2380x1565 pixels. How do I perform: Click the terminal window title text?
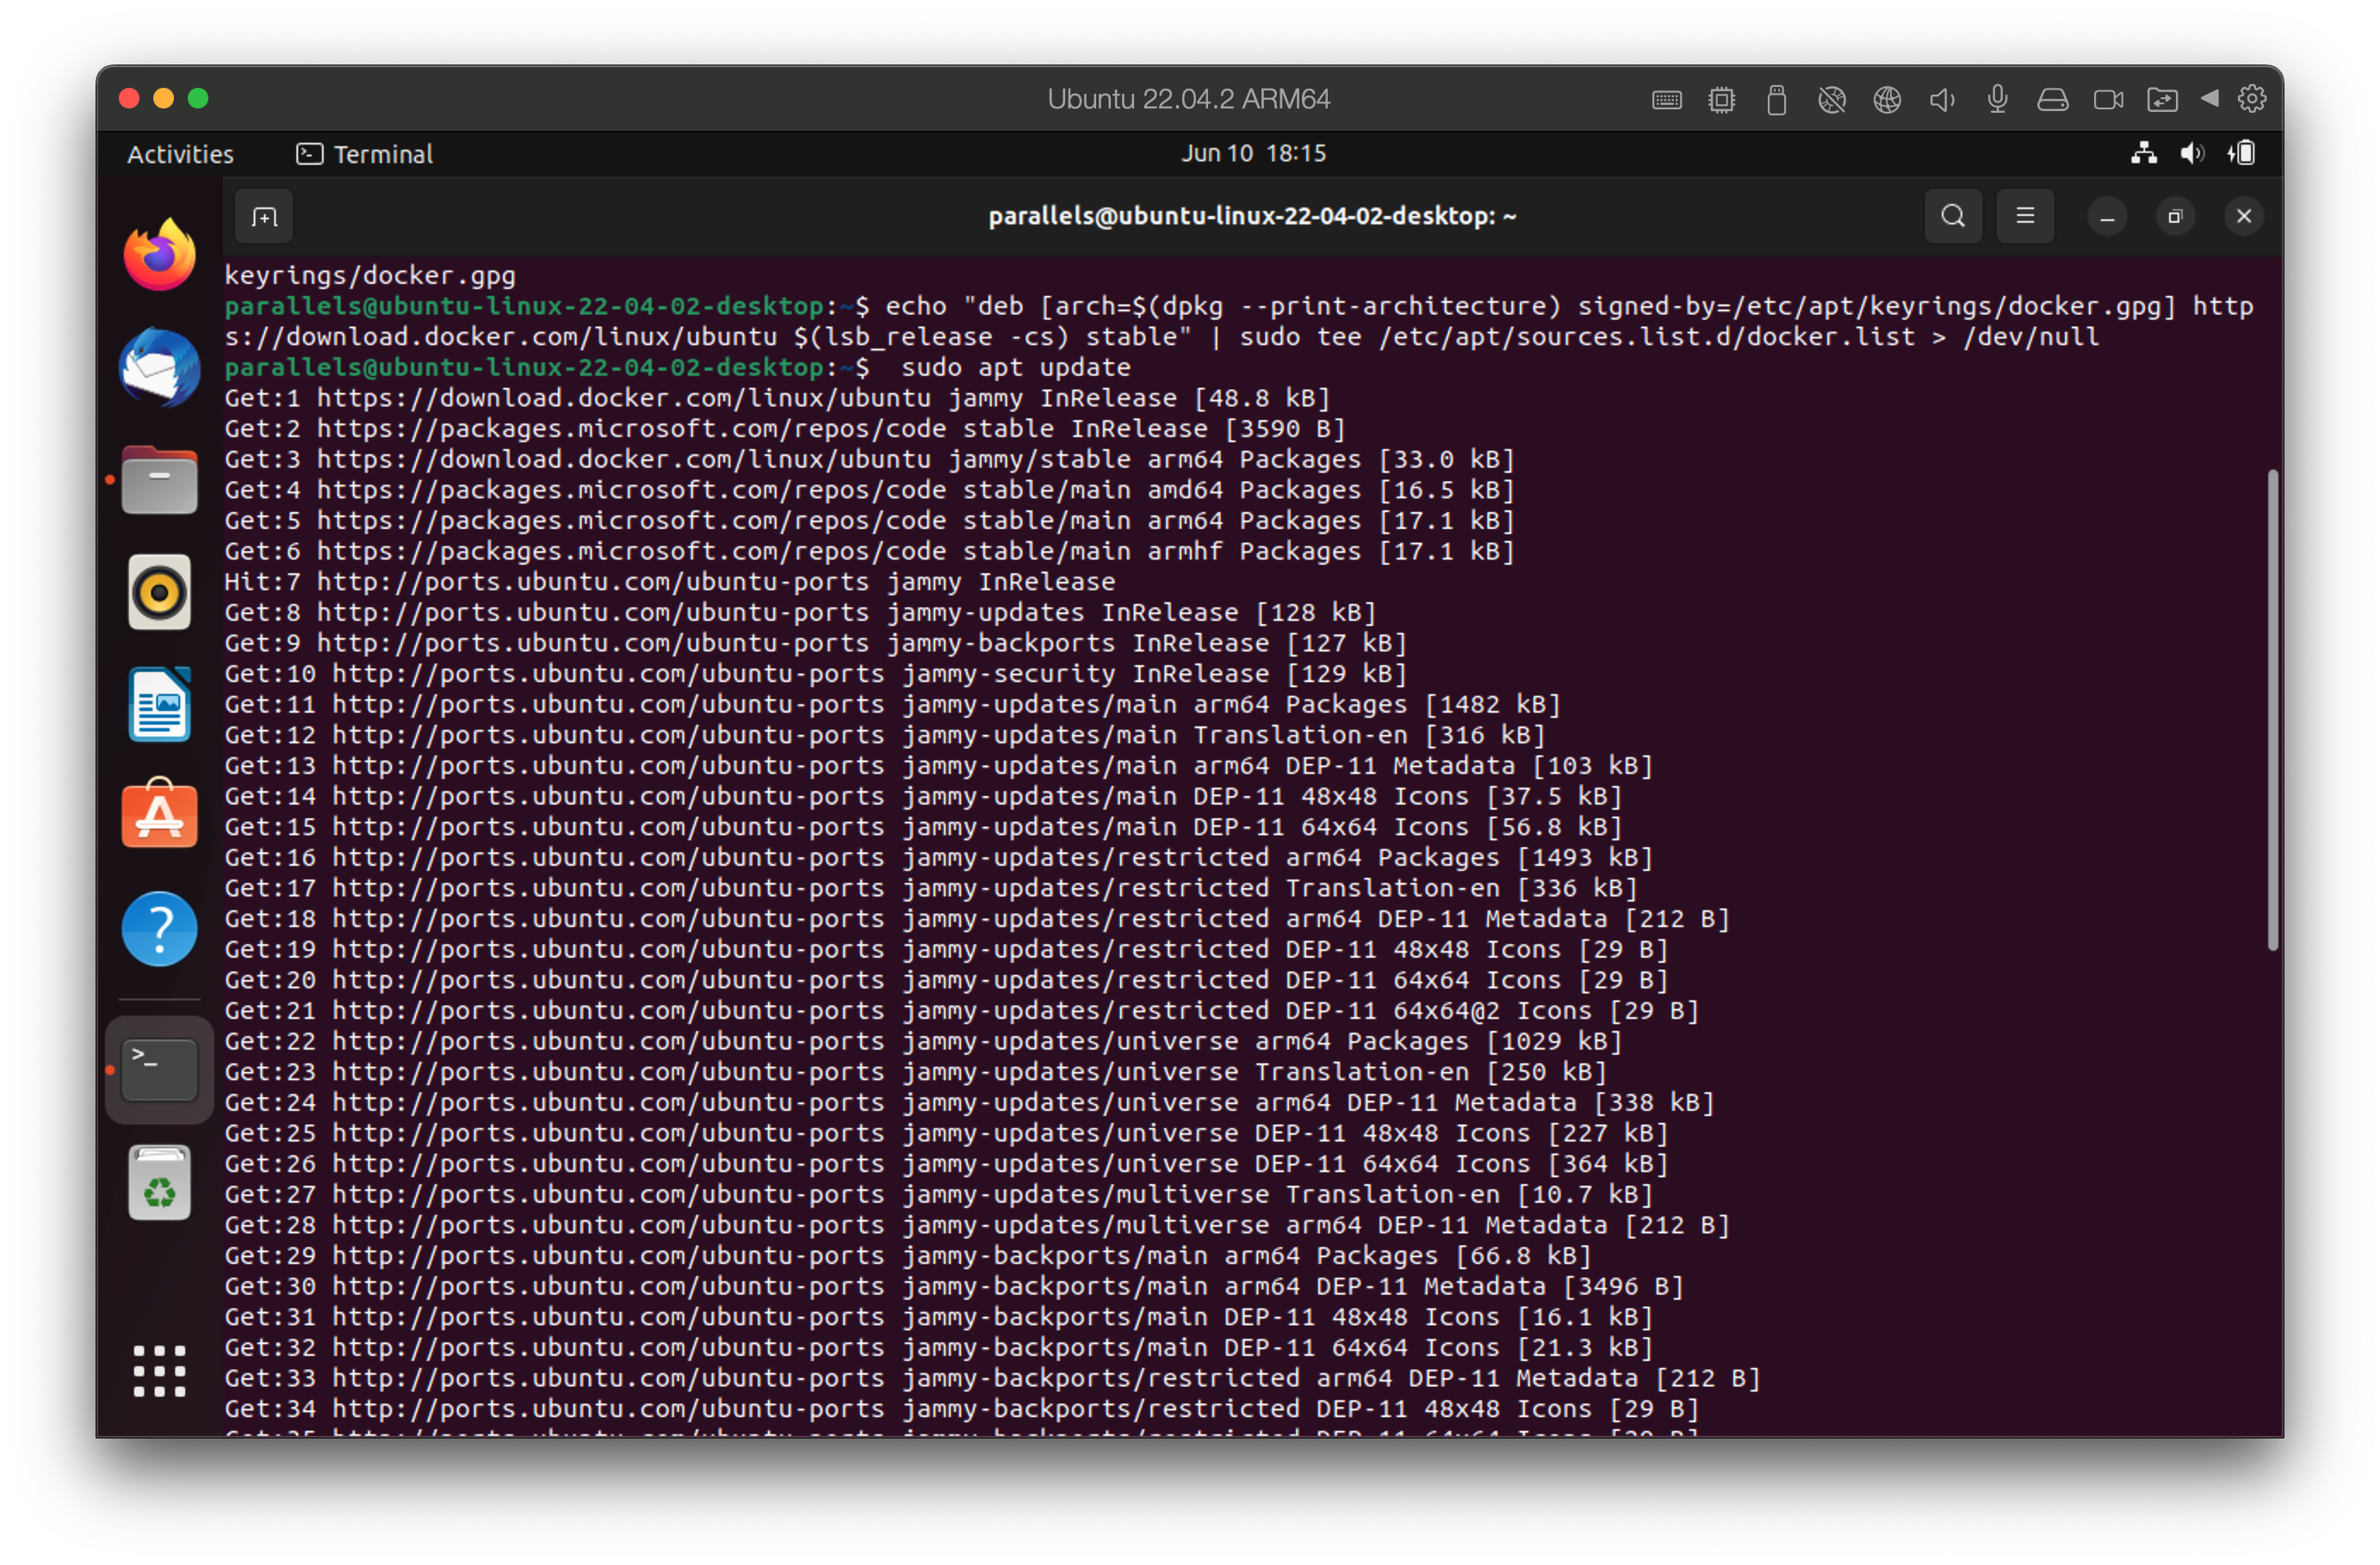(x=1252, y=216)
